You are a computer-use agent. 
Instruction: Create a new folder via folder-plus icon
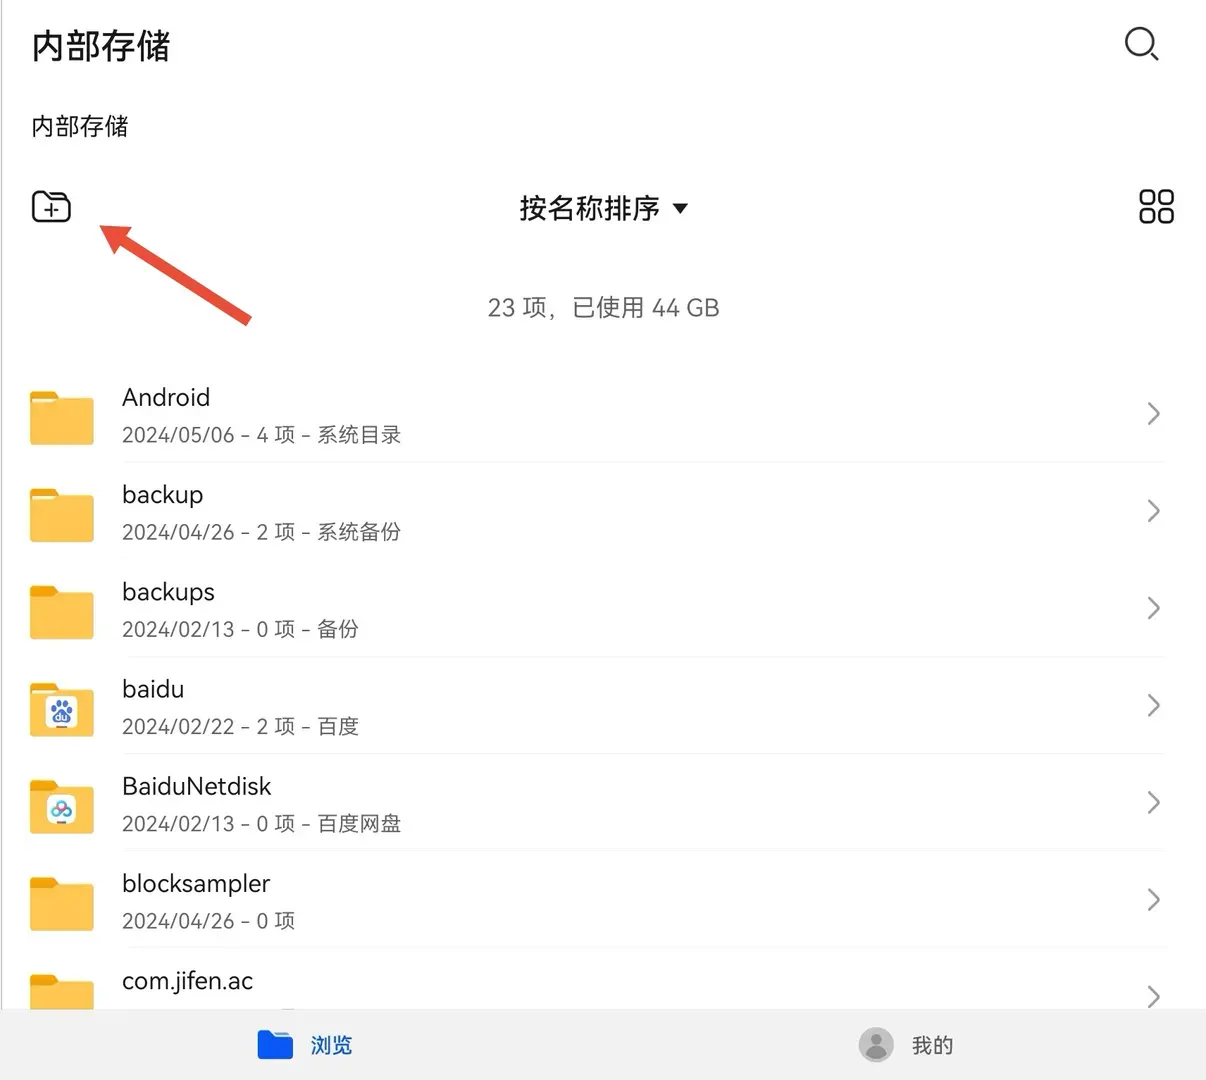(51, 206)
